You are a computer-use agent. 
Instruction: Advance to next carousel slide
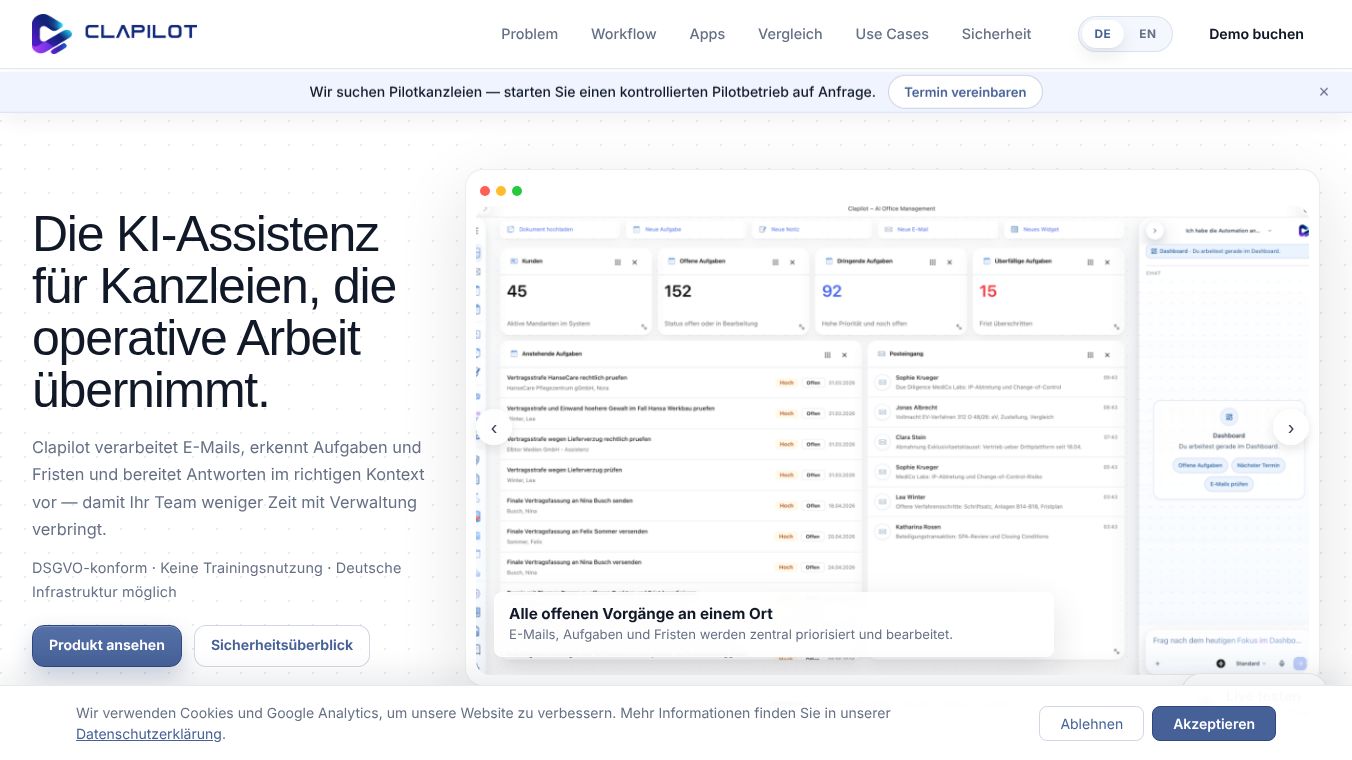1291,428
